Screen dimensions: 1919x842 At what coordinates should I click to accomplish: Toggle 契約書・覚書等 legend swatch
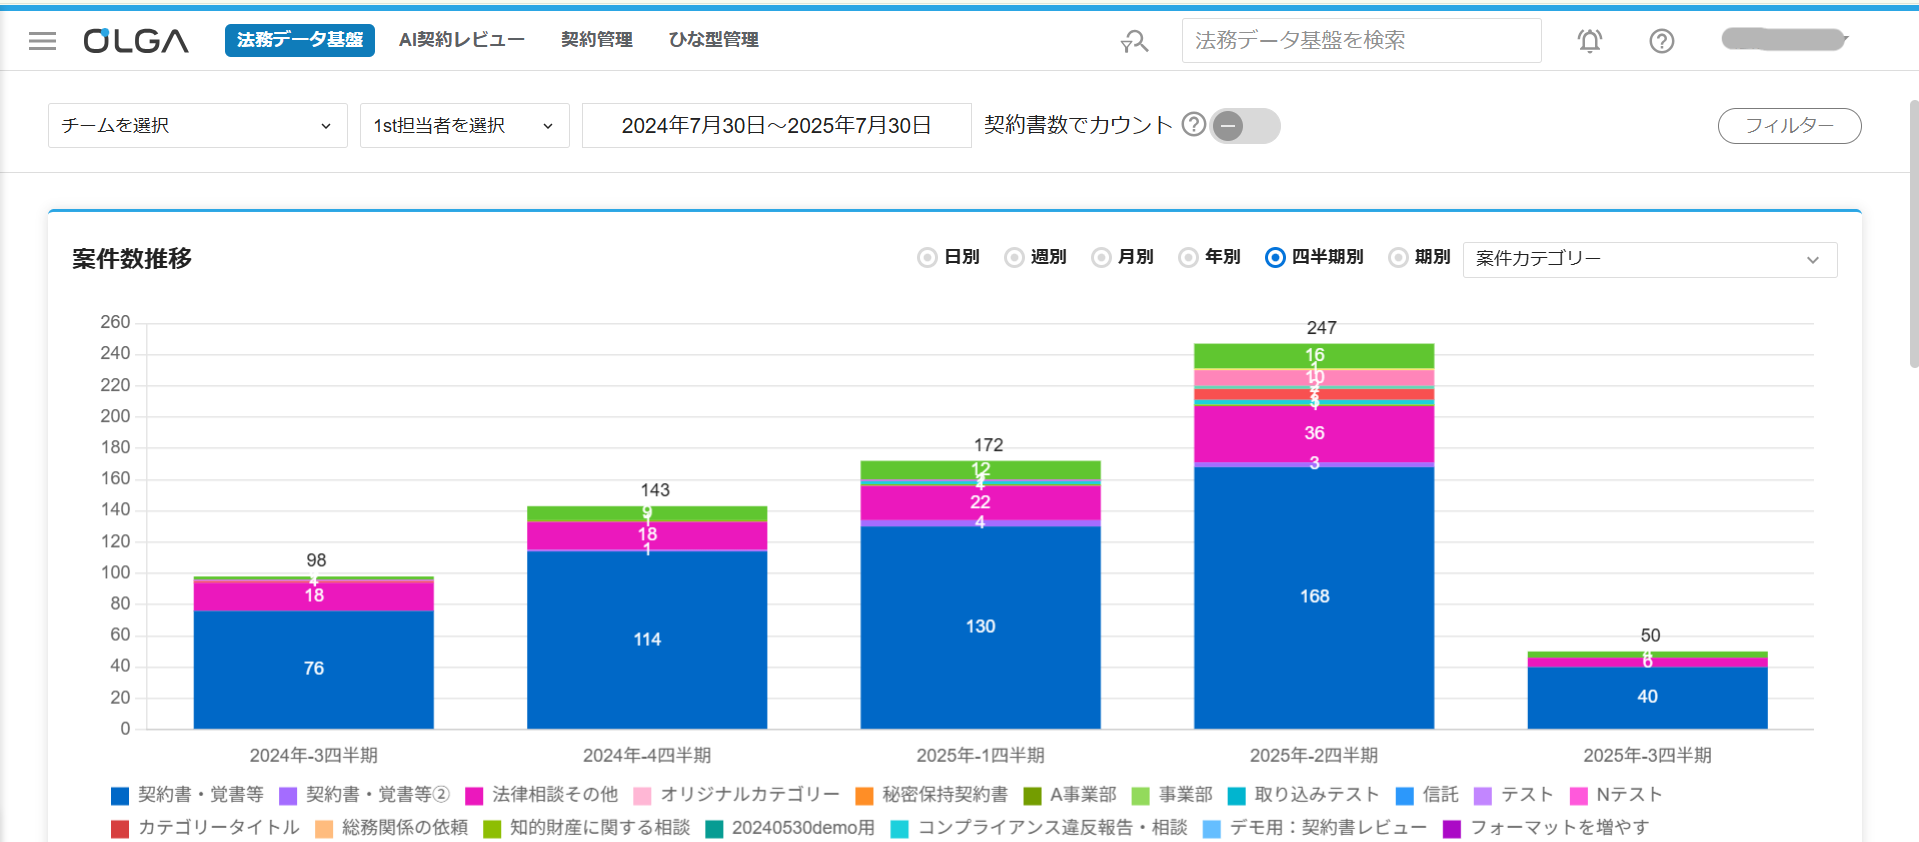120,796
